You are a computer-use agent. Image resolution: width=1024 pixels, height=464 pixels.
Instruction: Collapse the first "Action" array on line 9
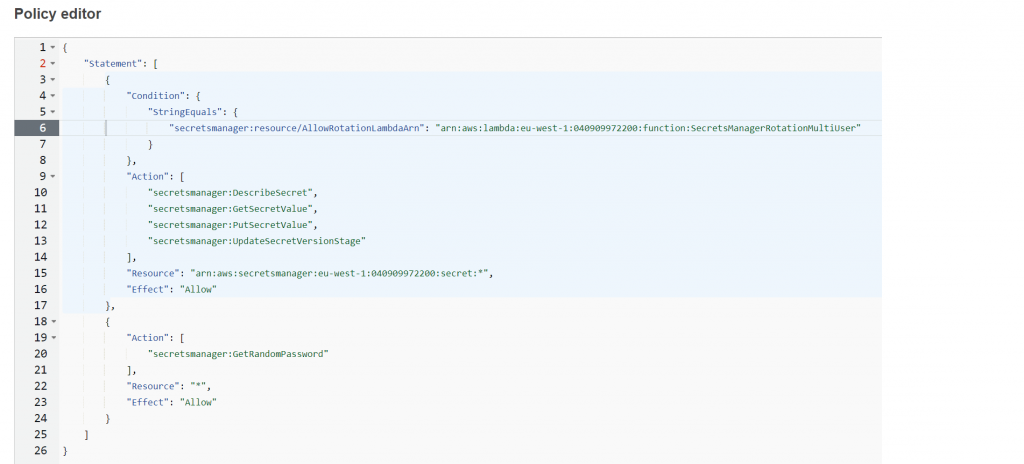[52, 176]
